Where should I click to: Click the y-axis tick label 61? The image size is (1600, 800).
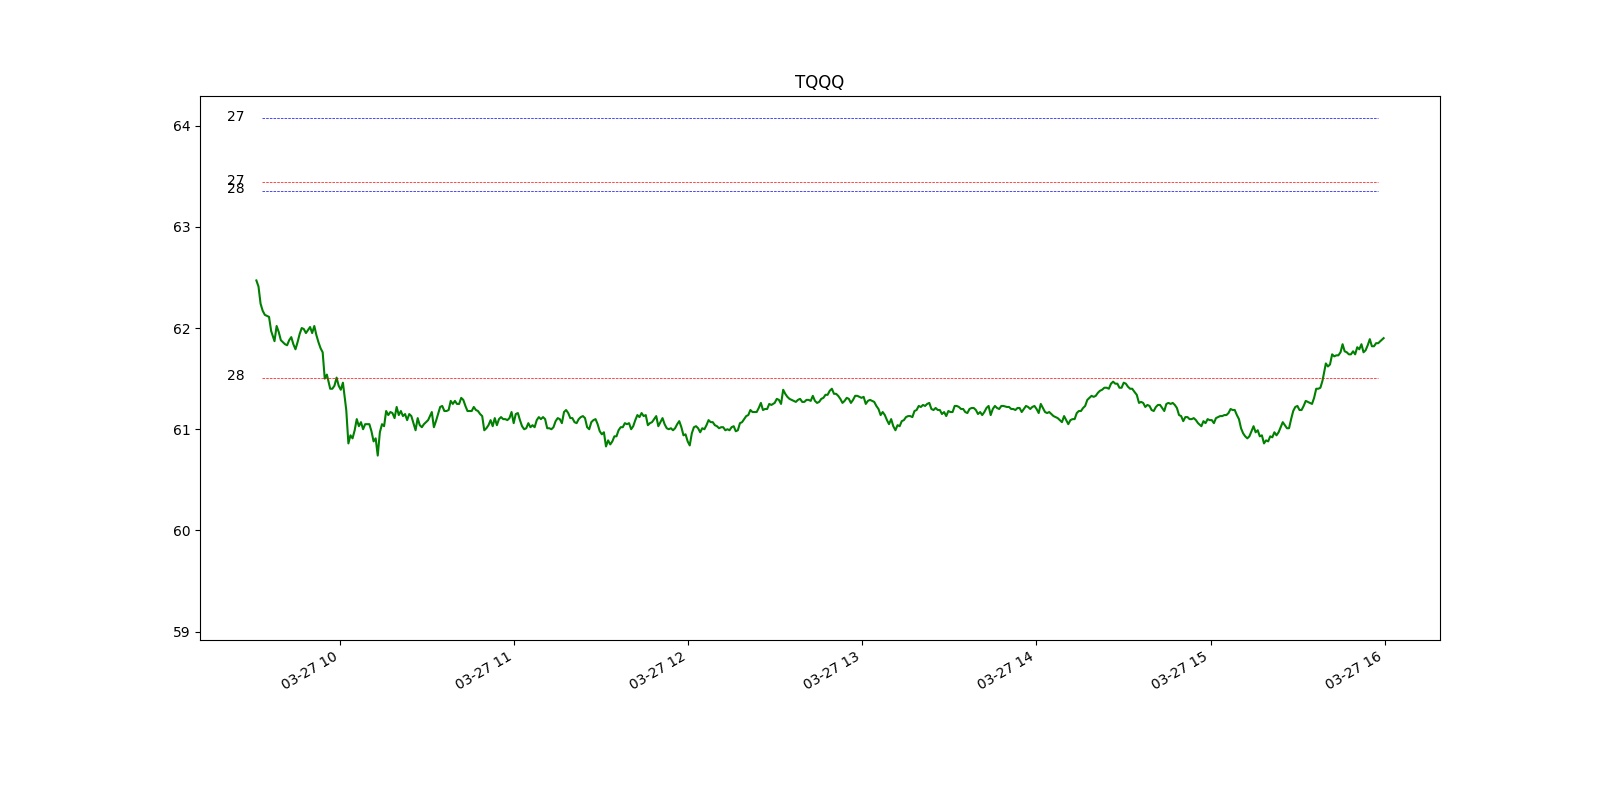pyautogui.click(x=181, y=430)
